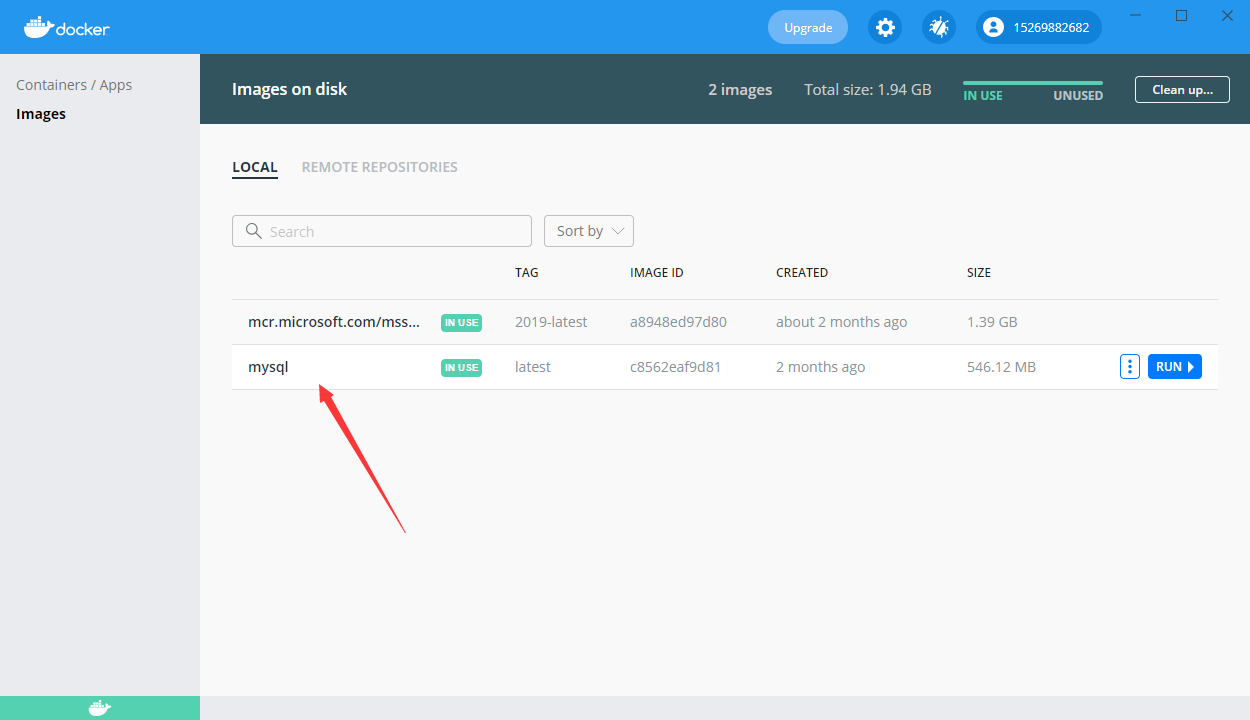Switch to the REMOTE REPOSITORIES tab

click(x=380, y=167)
